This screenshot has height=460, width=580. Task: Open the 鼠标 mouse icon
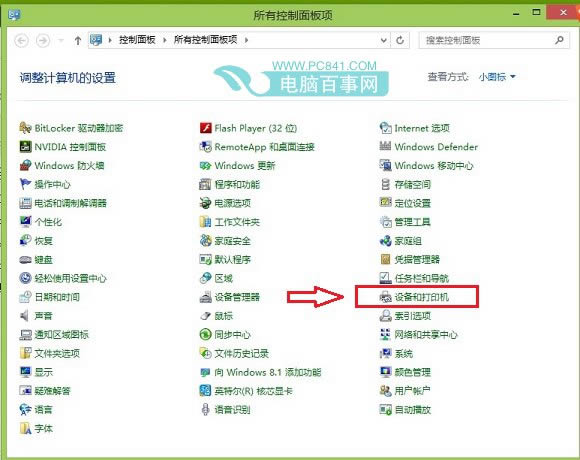205,316
